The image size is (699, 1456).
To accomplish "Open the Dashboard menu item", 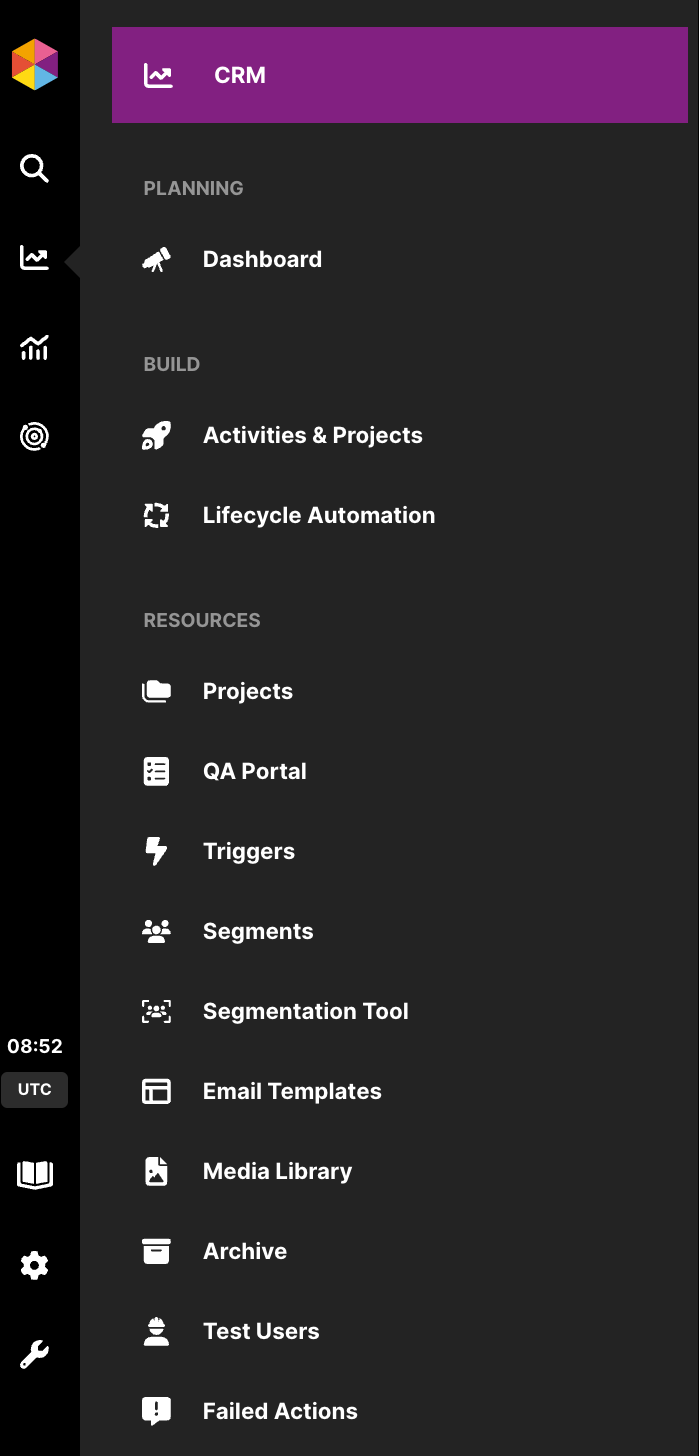I will 262,260.
